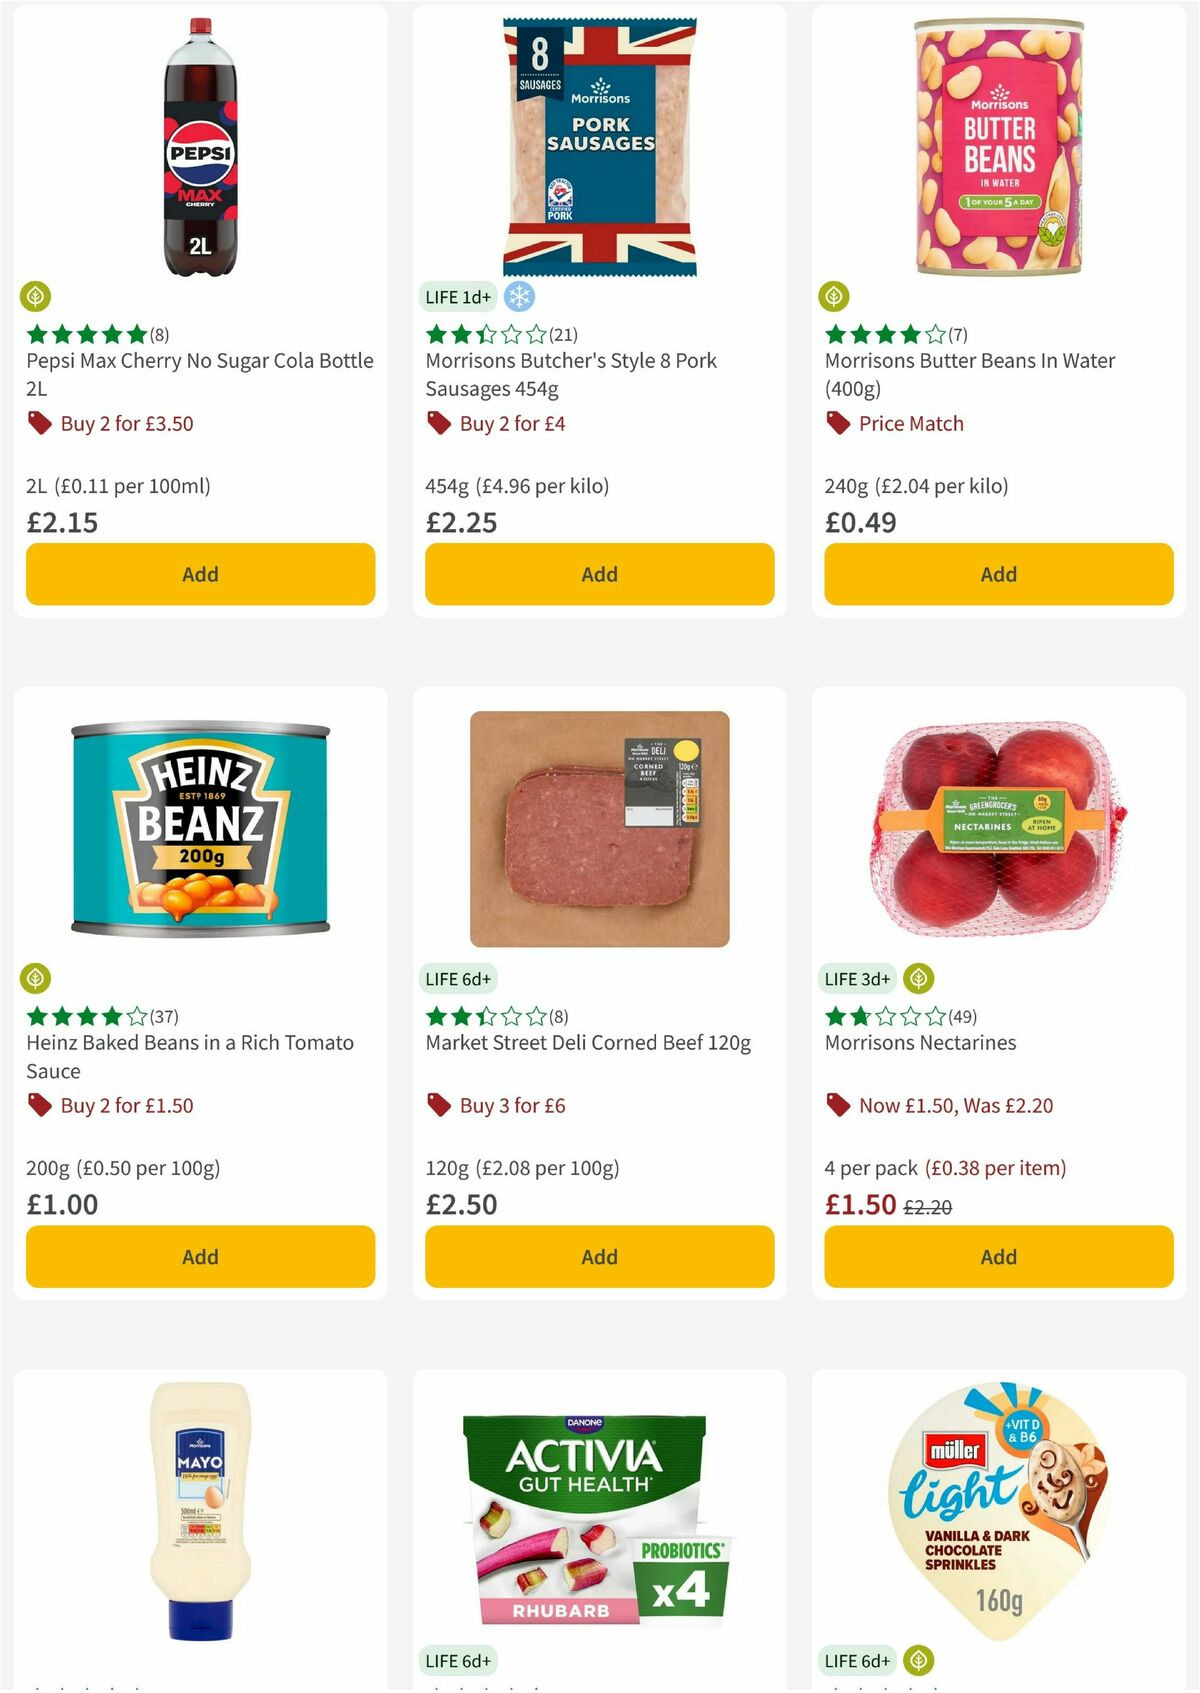Viewport: 1200px width, 1693px height.
Task: Click the LIFE 1d+ badge on the sausages
Action: (x=459, y=297)
